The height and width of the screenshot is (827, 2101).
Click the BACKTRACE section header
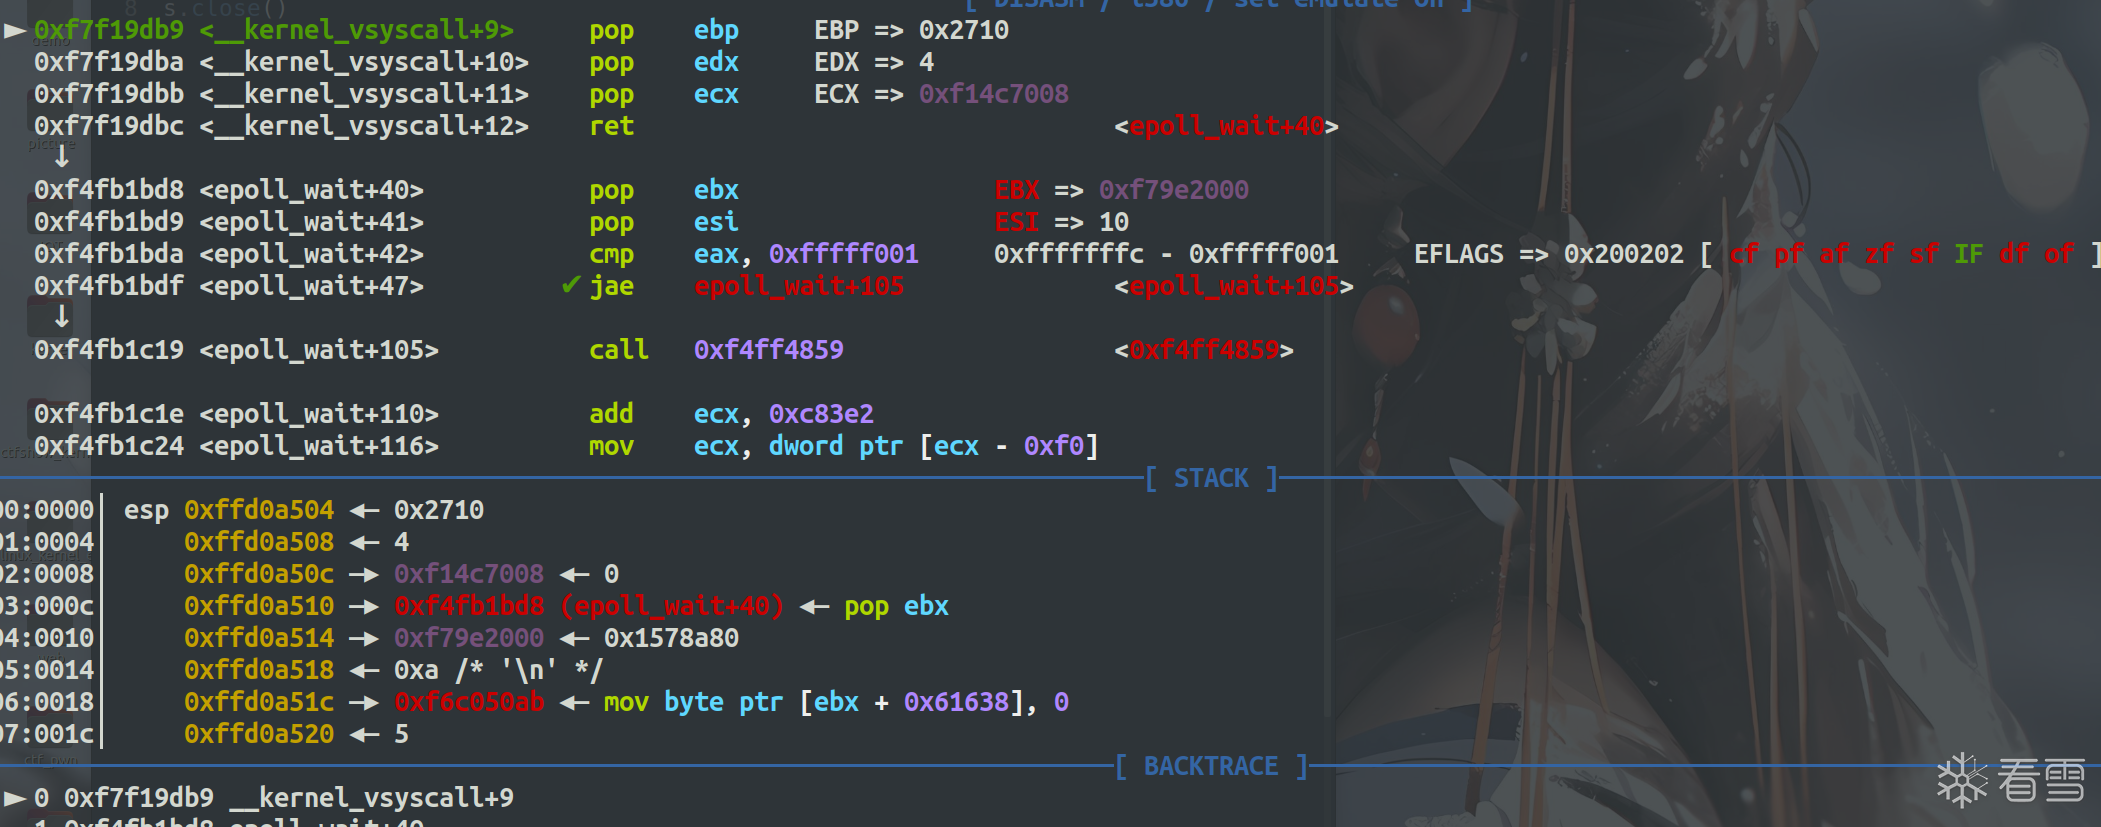click(x=1210, y=766)
